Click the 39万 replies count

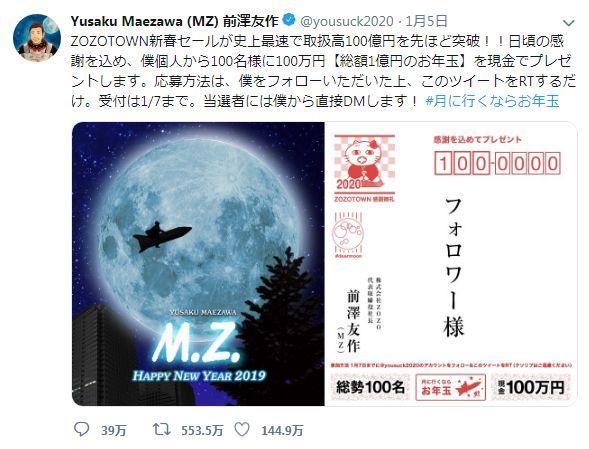point(113,430)
